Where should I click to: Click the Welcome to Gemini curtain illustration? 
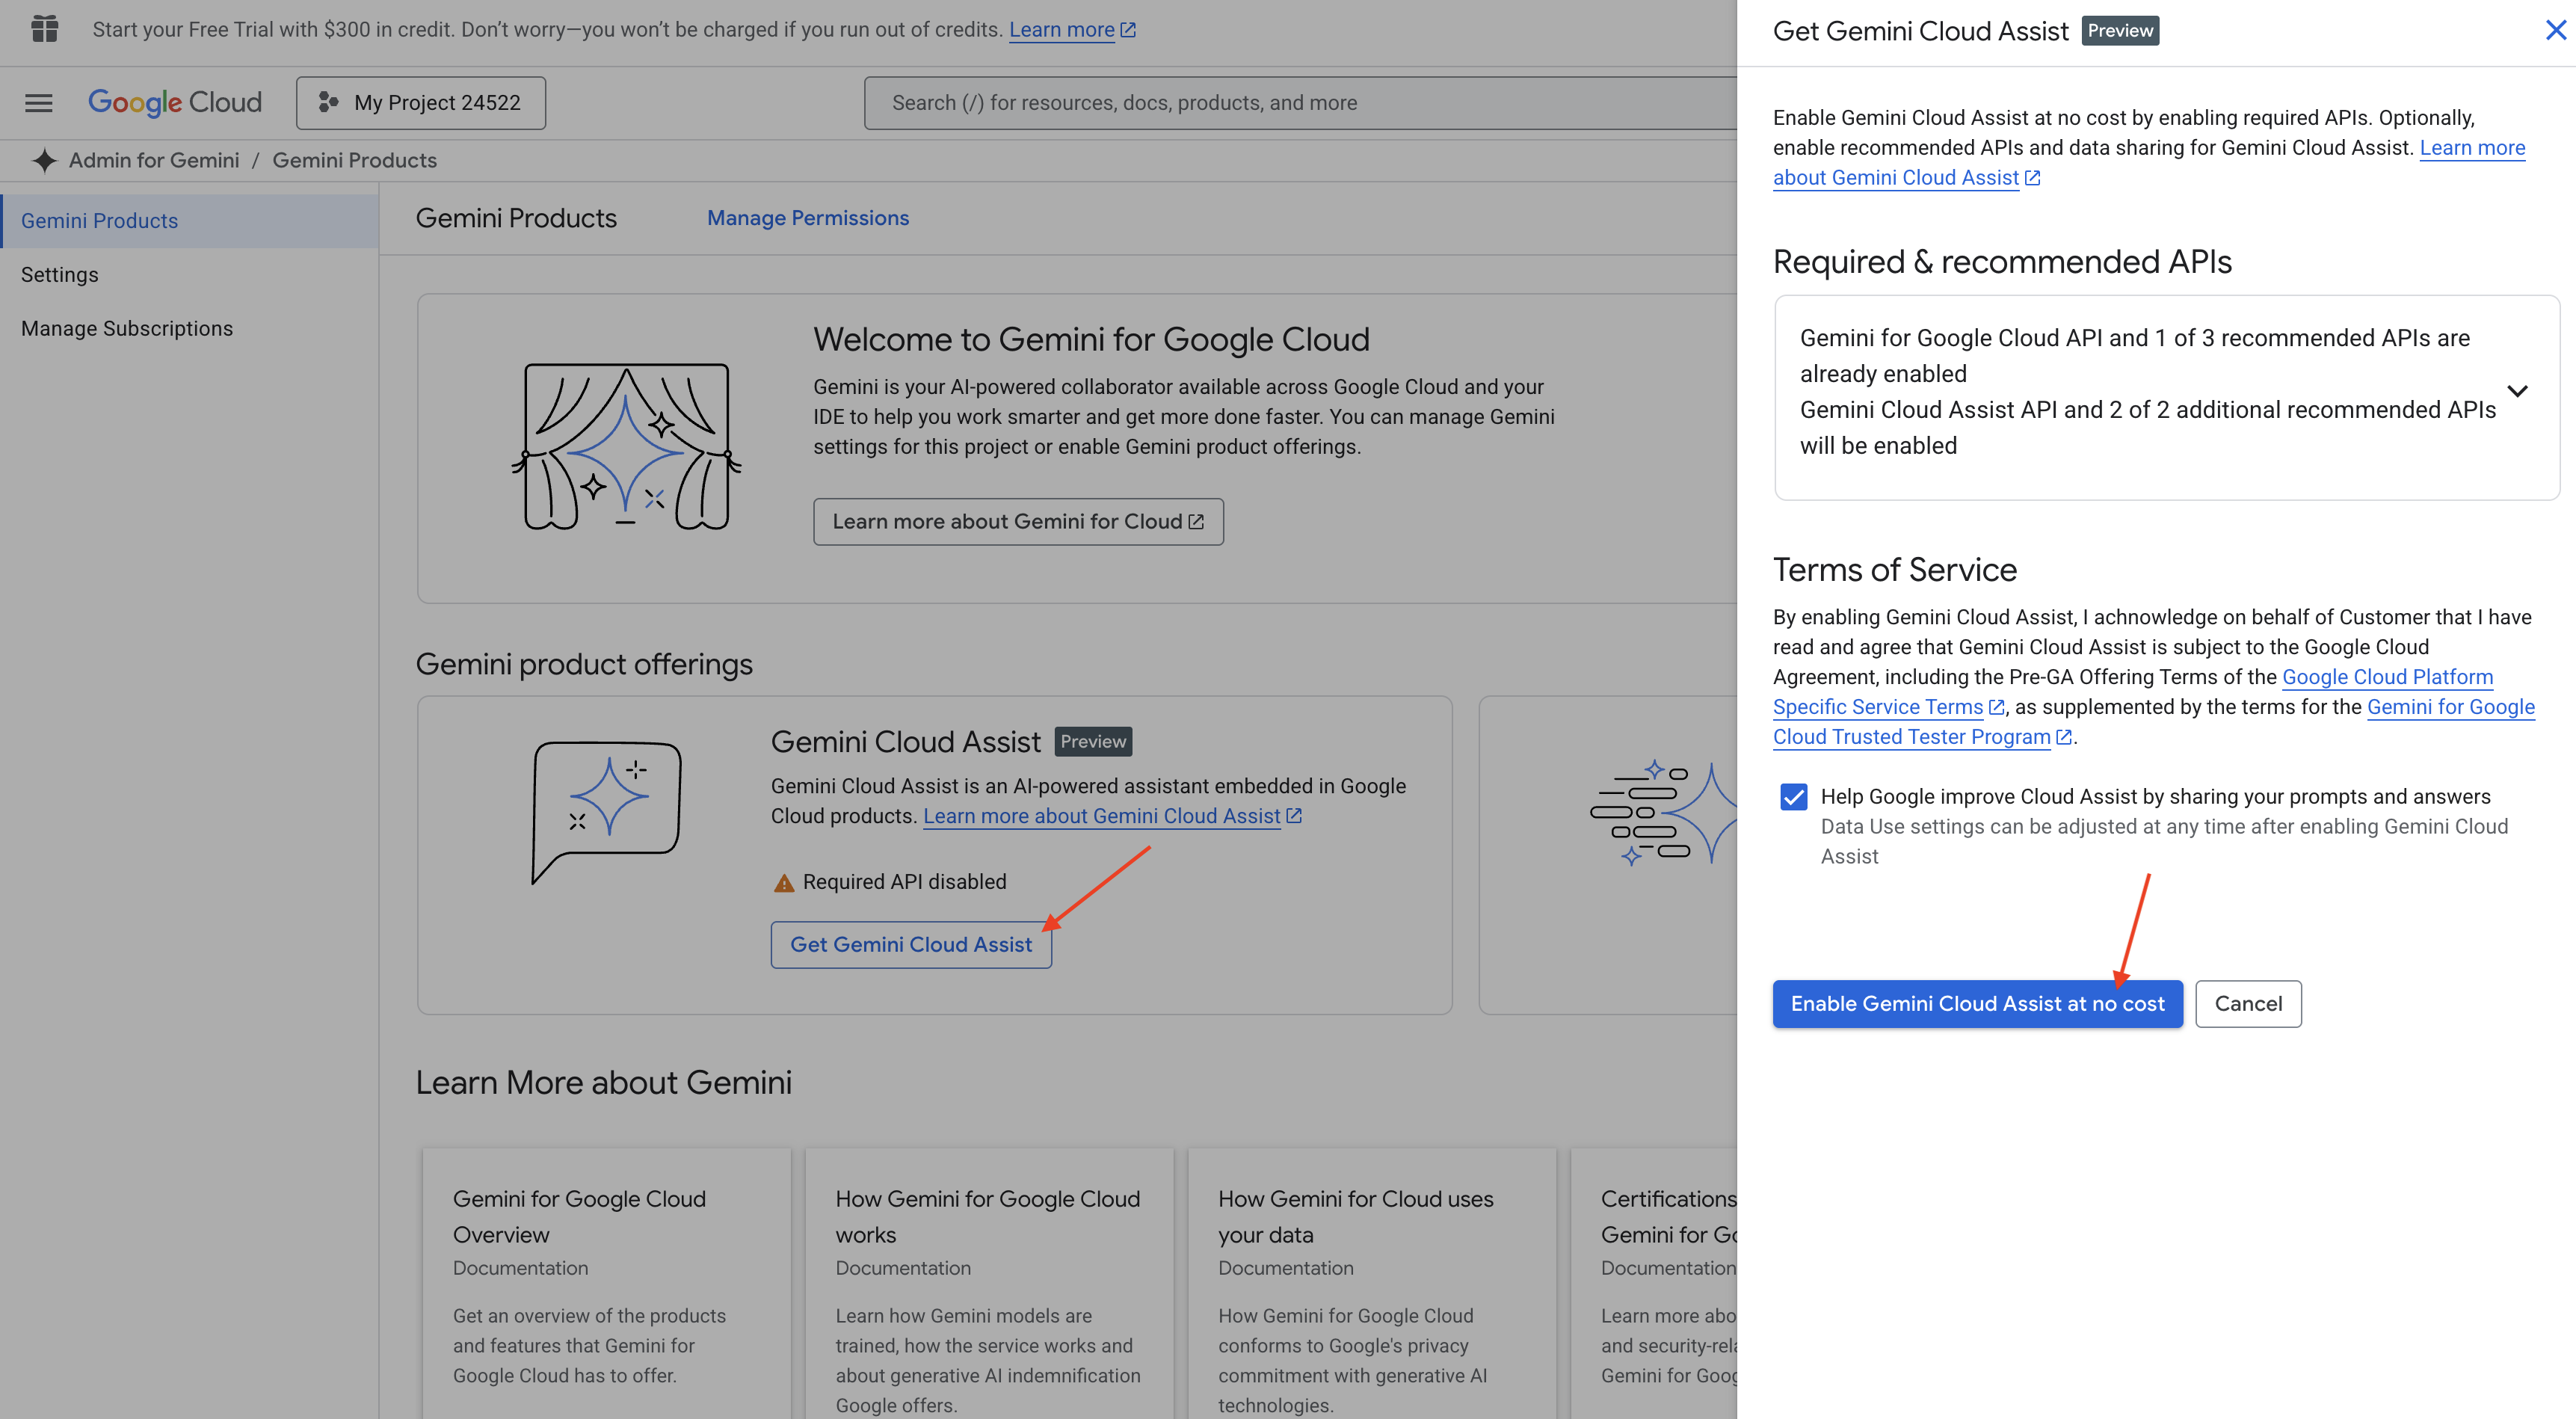626,446
